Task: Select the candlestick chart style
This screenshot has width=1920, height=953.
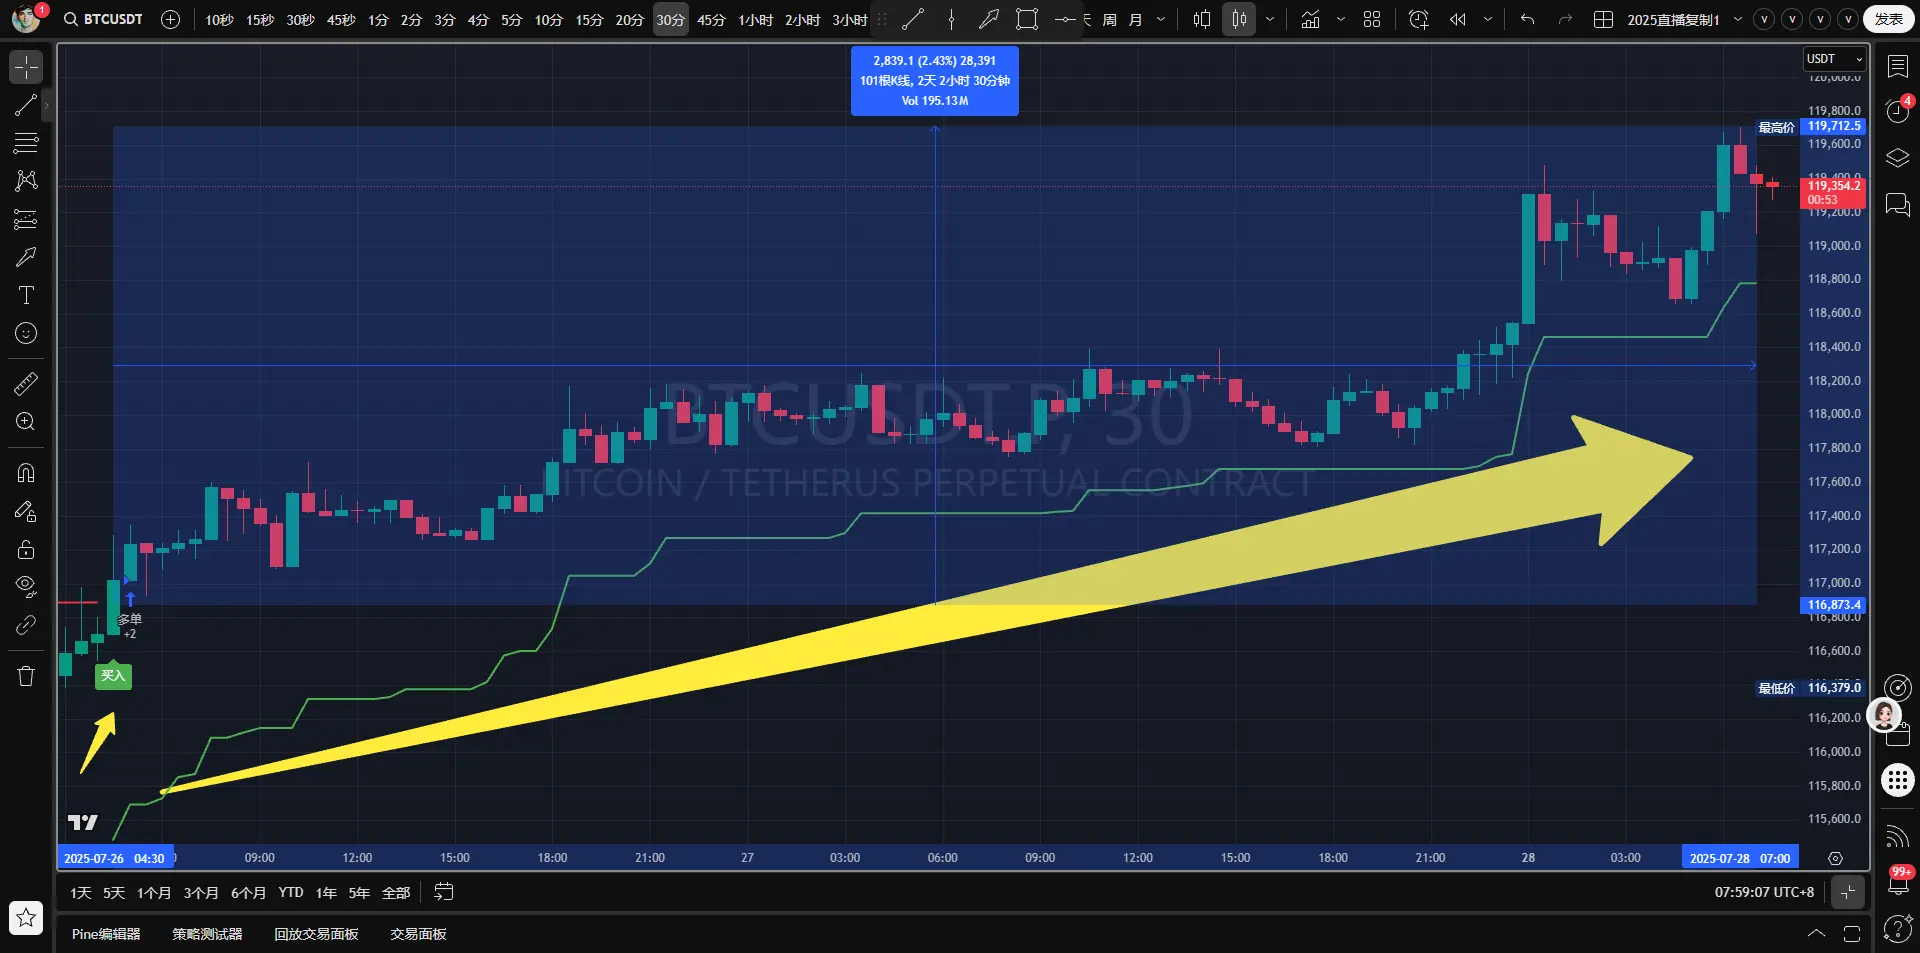Action: click(1239, 19)
